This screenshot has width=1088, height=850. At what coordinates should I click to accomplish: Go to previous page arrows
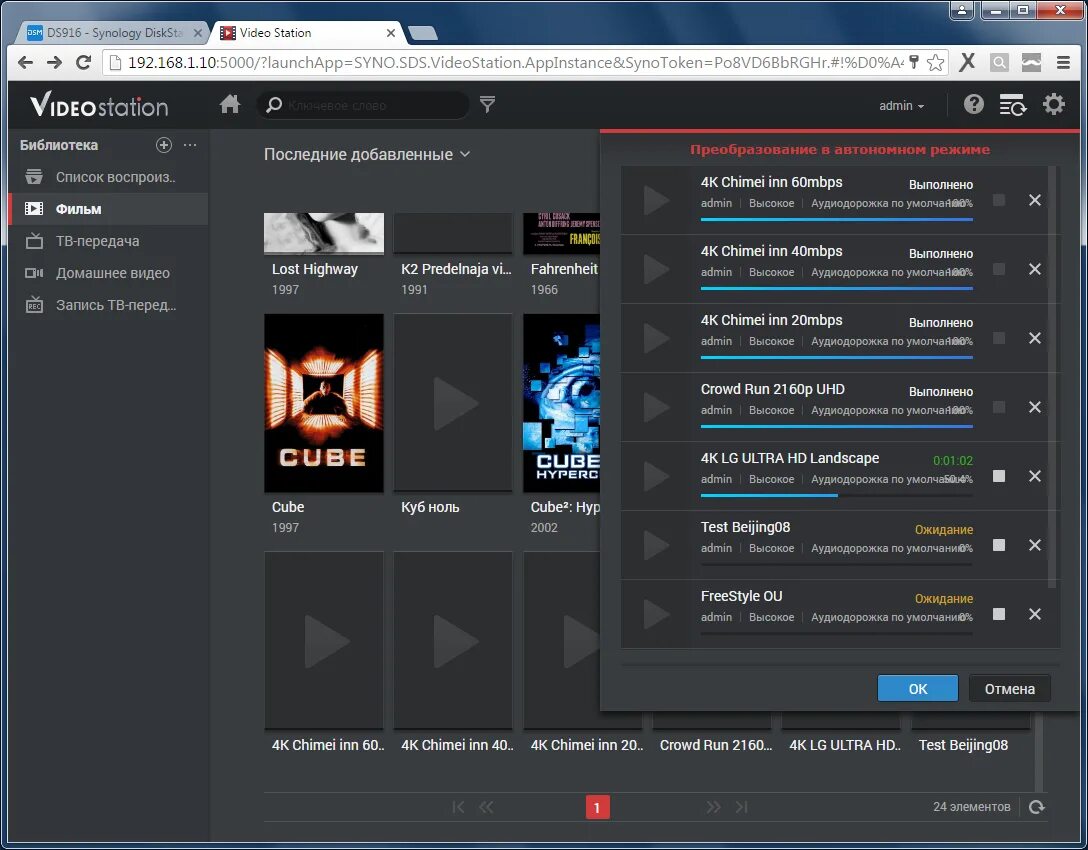[x=486, y=807]
